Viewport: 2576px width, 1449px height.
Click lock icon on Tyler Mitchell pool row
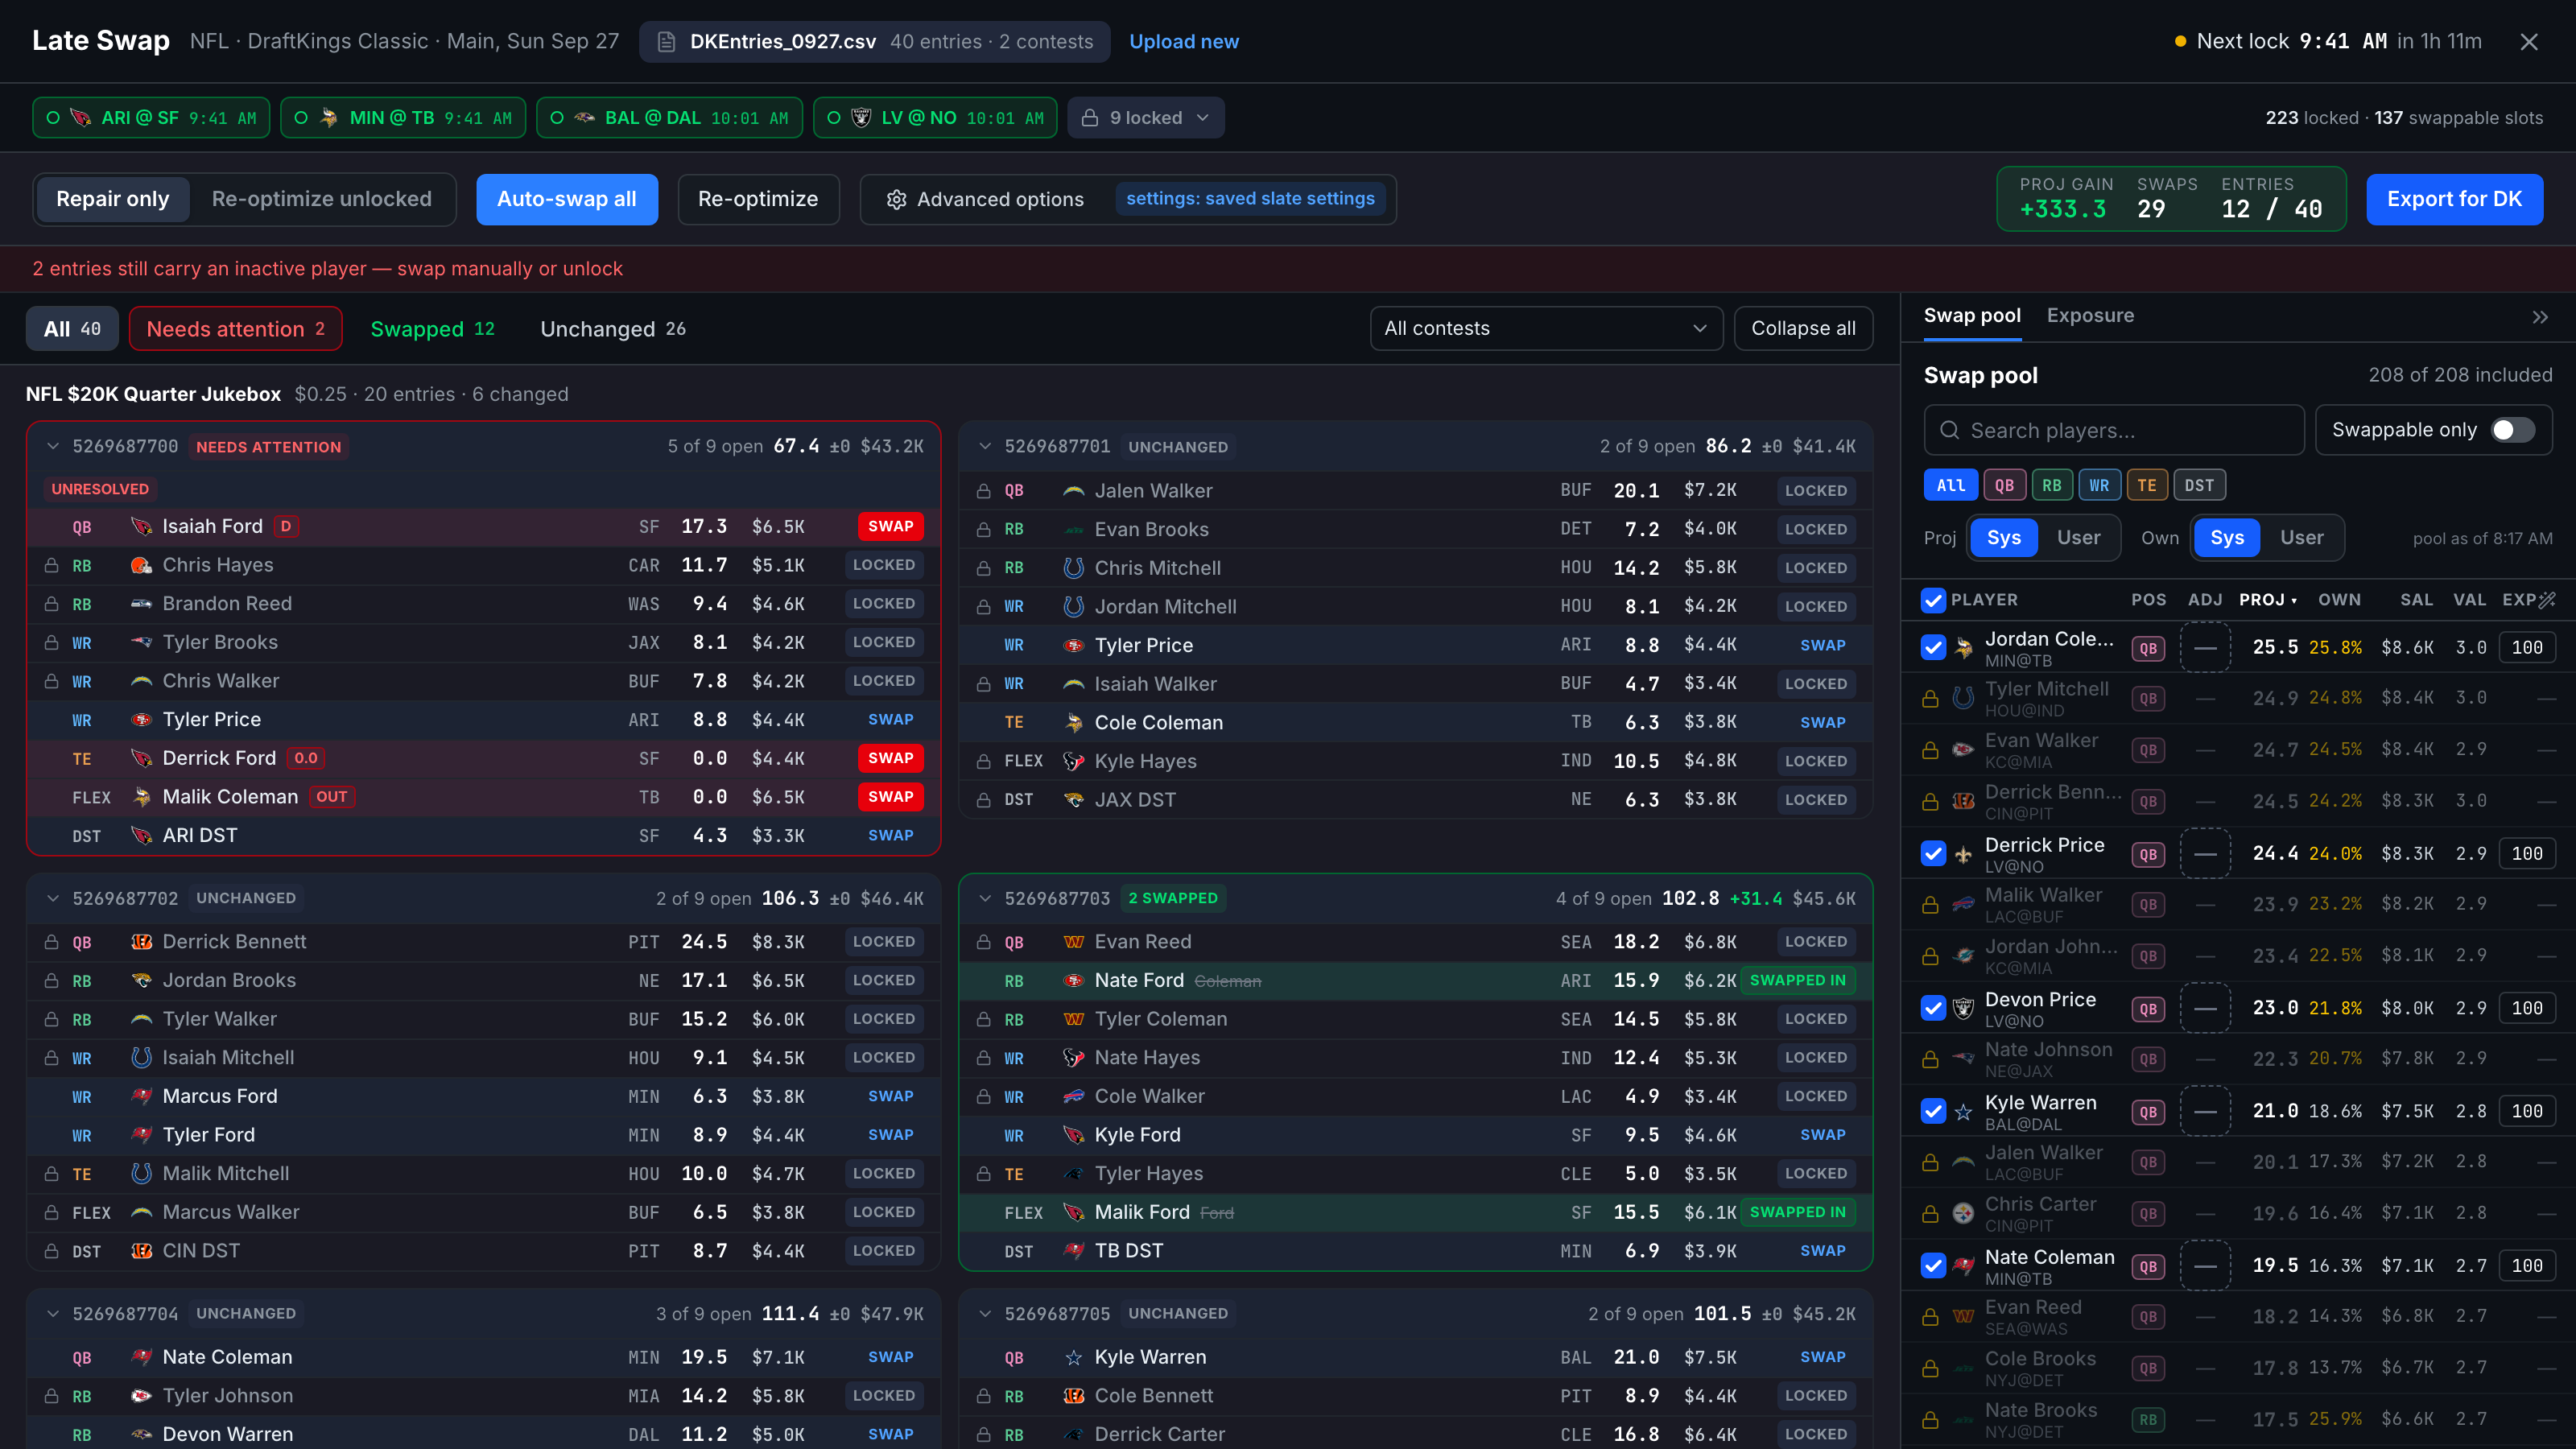pos(1931,699)
